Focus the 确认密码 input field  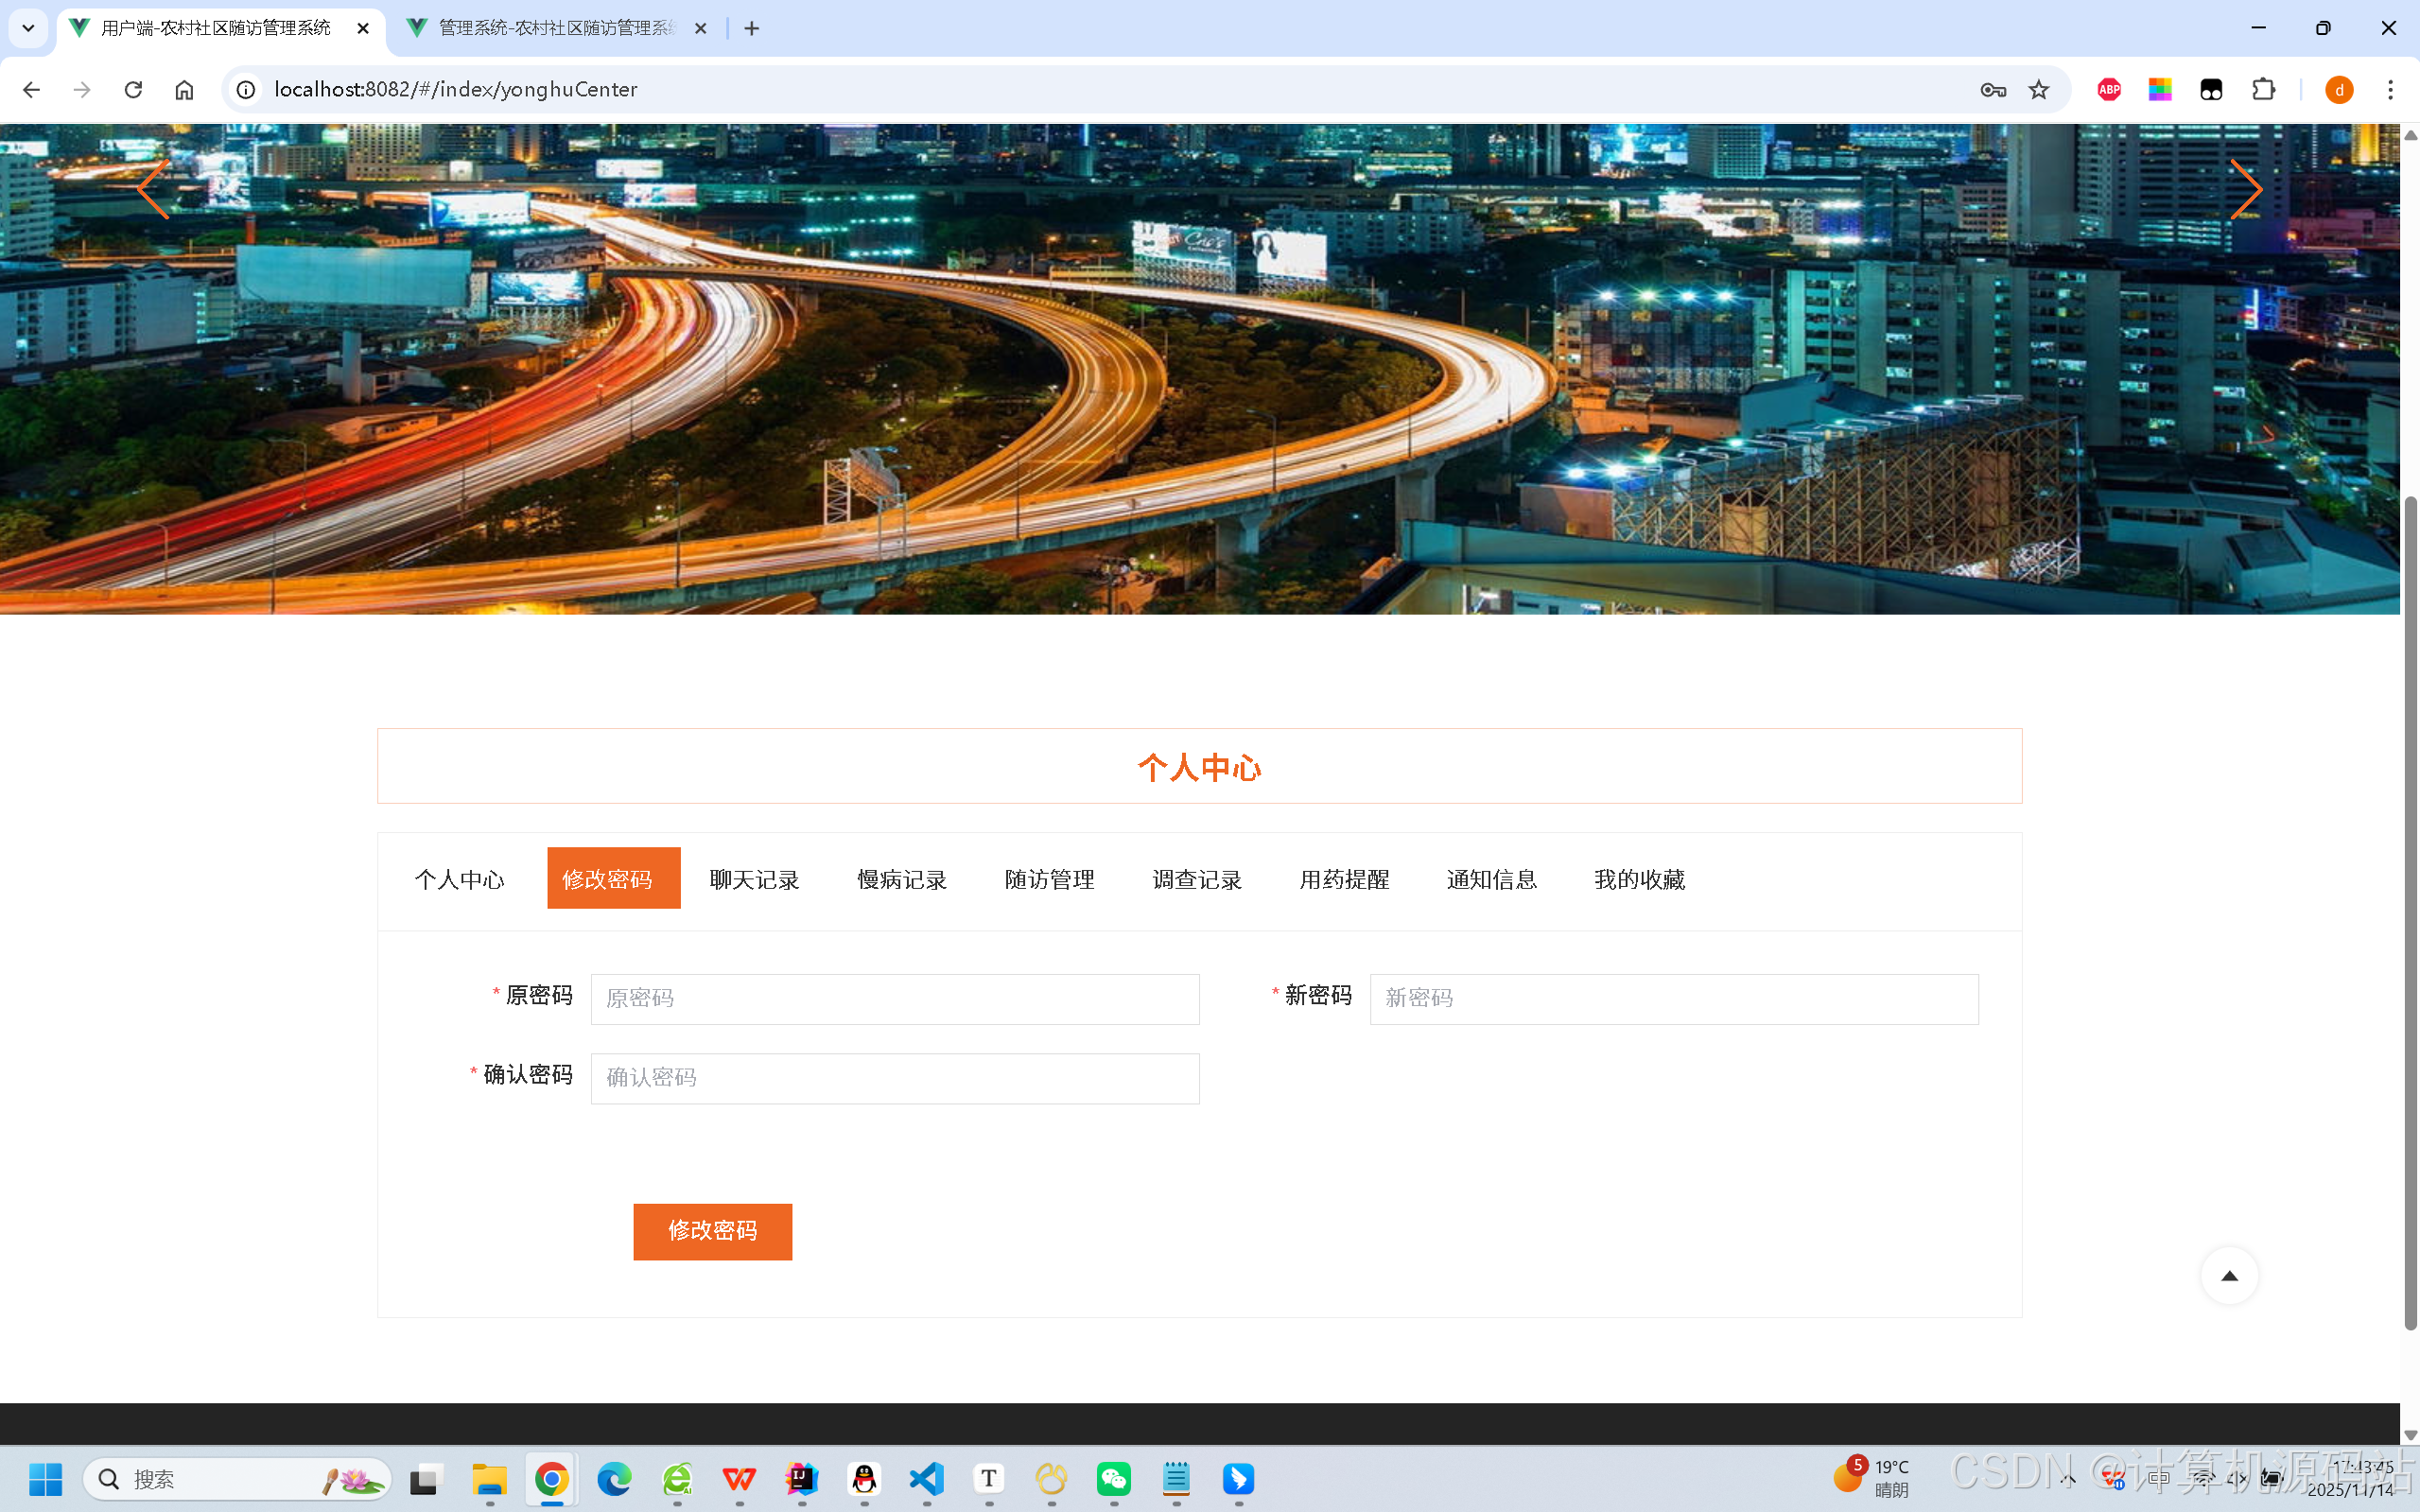(x=895, y=1078)
